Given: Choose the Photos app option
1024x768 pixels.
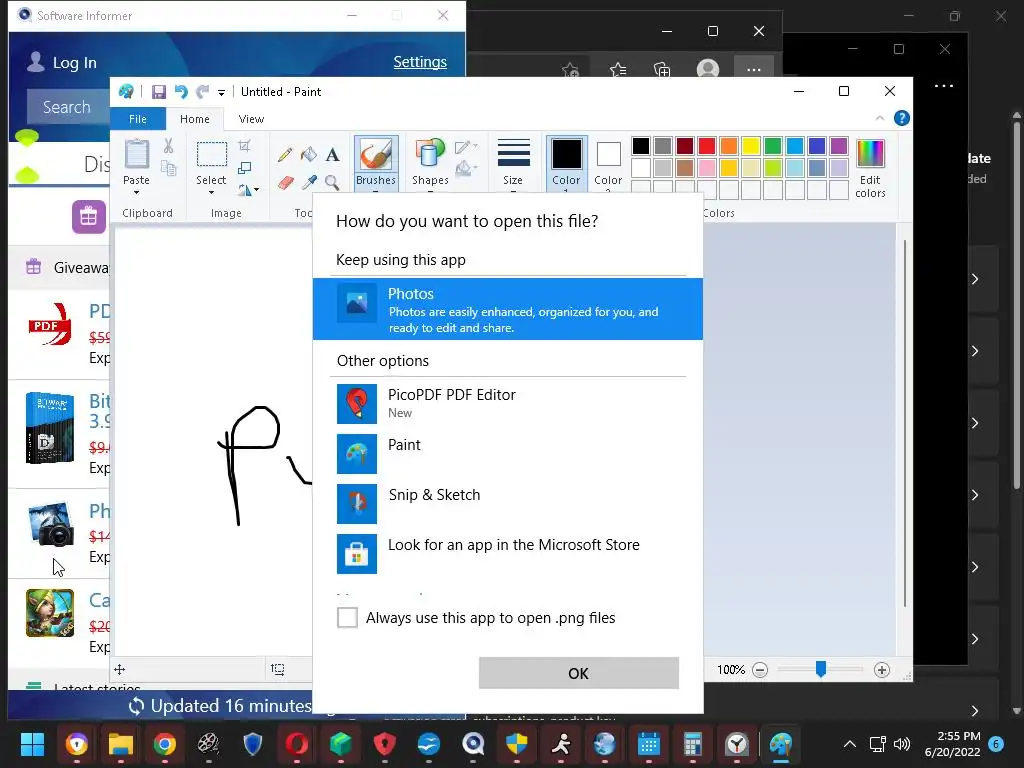Looking at the screenshot, I should (508, 309).
